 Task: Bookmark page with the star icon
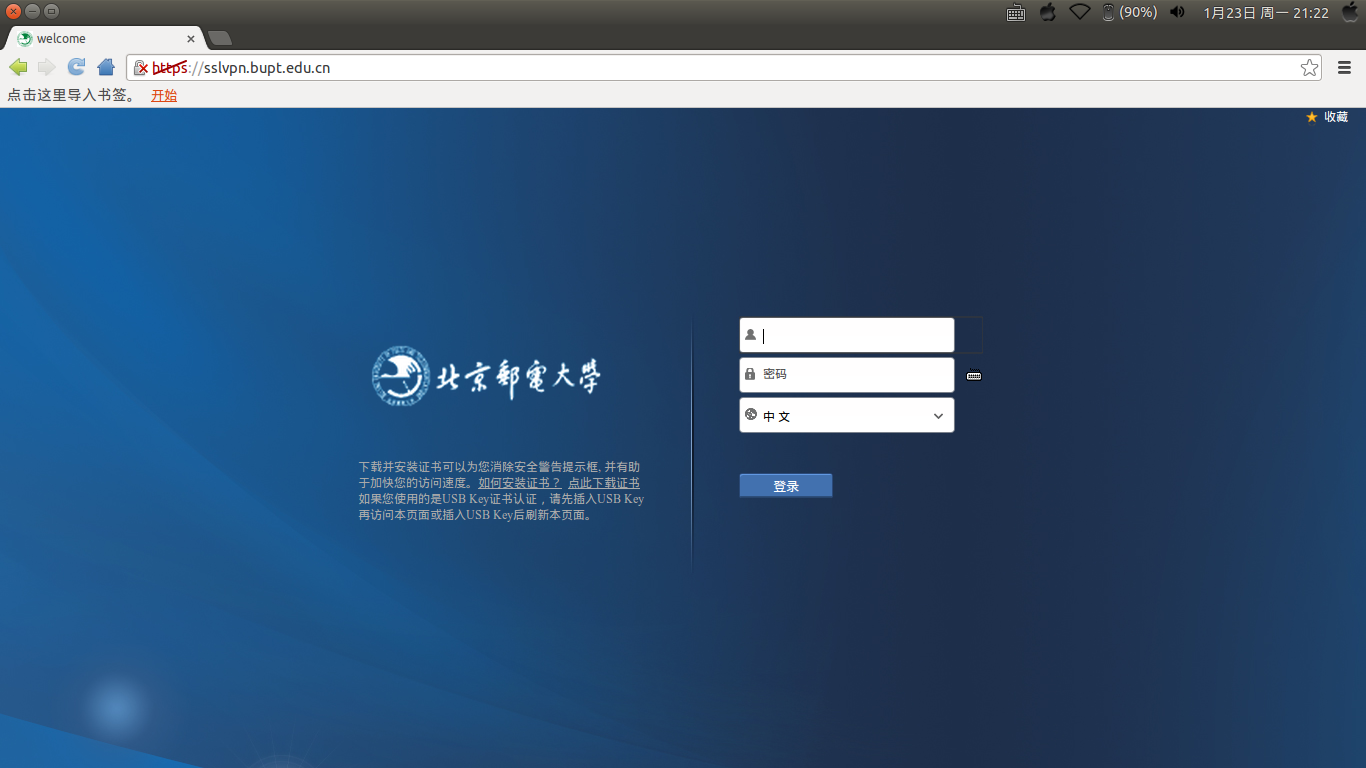[x=1309, y=68]
